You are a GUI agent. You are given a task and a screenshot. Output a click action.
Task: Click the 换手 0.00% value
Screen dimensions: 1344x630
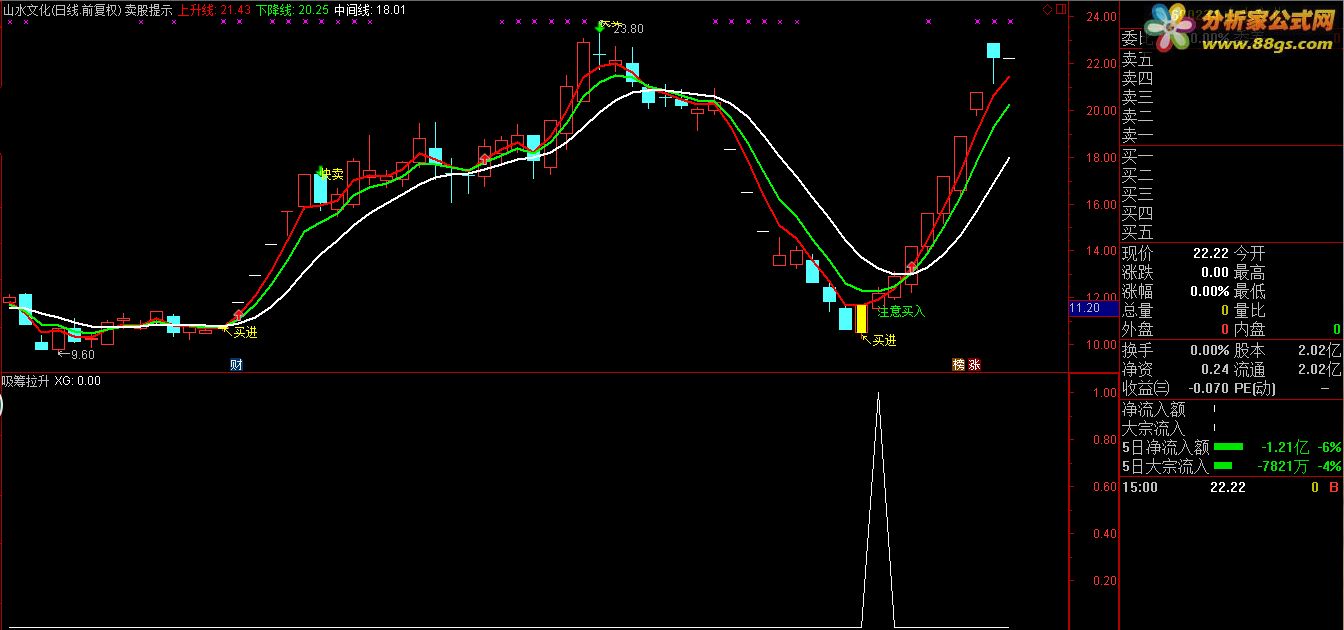pyautogui.click(x=1209, y=350)
